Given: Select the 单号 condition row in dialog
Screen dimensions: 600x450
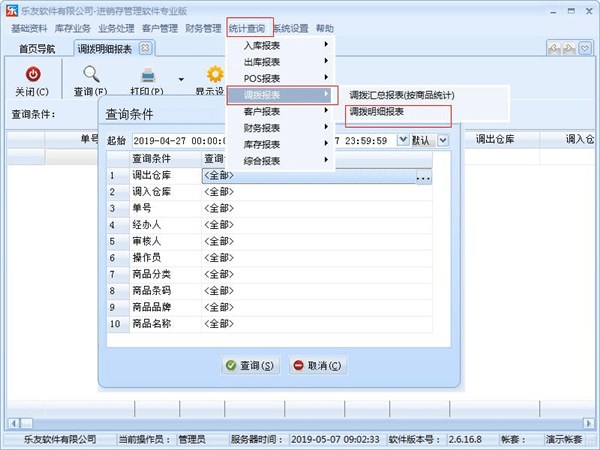Looking at the screenshot, I should [270, 209].
